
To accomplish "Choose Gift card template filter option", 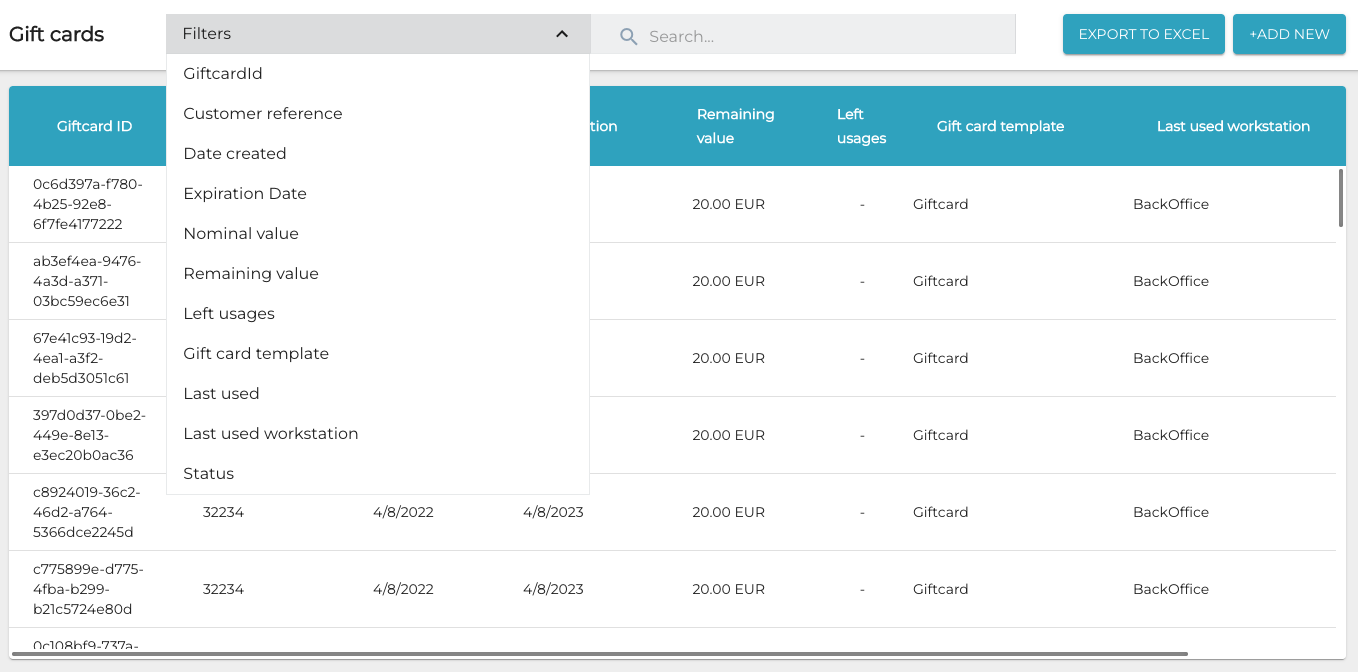I will 256,353.
